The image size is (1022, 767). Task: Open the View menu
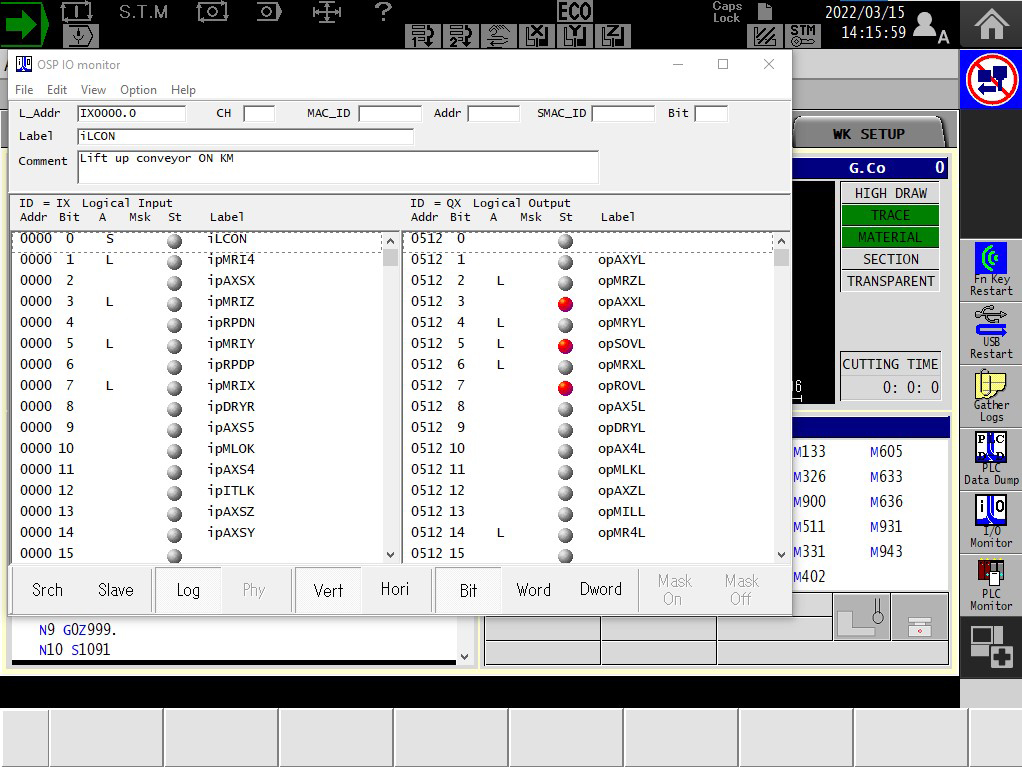point(93,89)
